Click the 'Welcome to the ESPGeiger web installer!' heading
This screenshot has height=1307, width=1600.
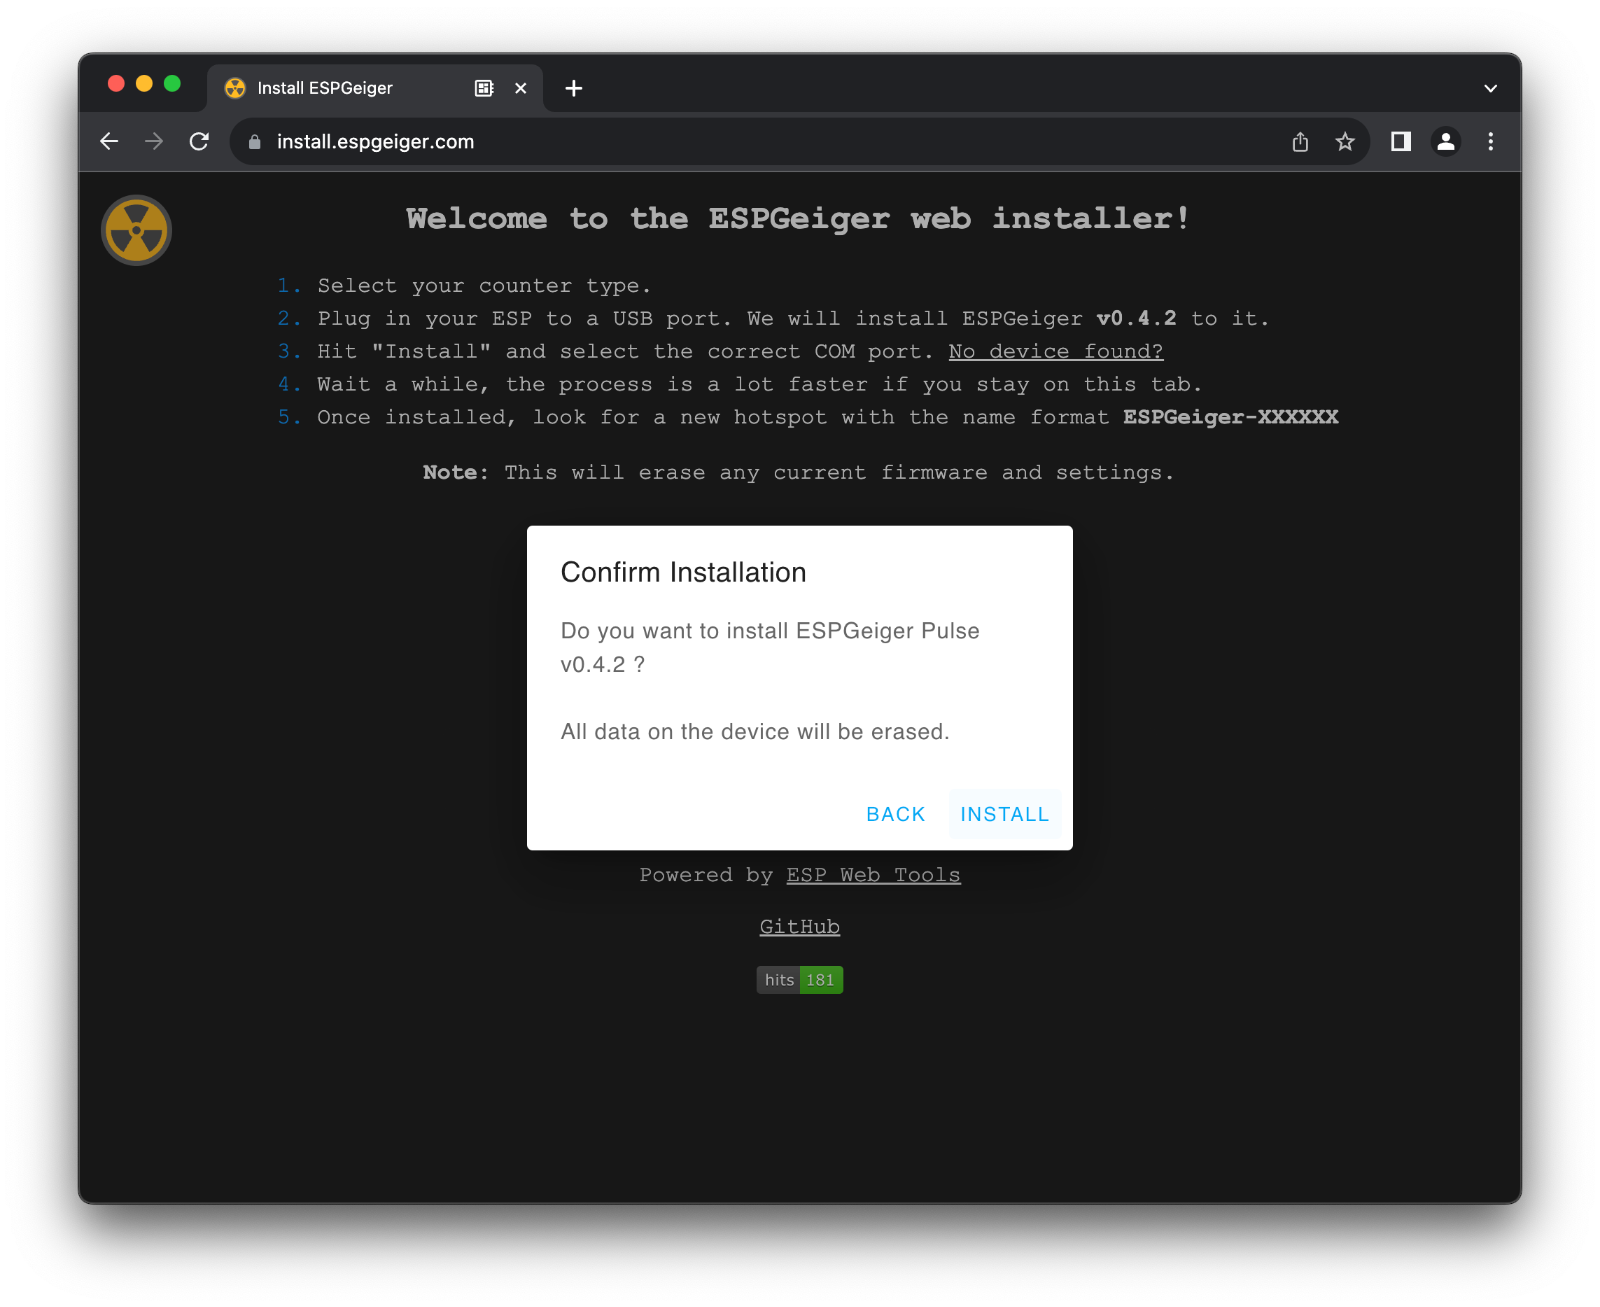(x=798, y=218)
